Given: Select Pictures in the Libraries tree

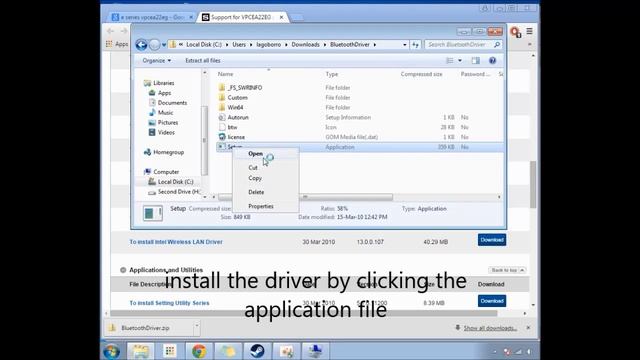Looking at the screenshot, I should 168,122.
